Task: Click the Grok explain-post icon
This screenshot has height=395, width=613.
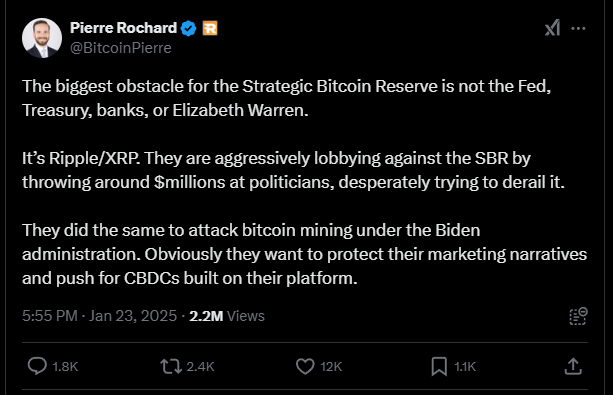Action: (552, 28)
